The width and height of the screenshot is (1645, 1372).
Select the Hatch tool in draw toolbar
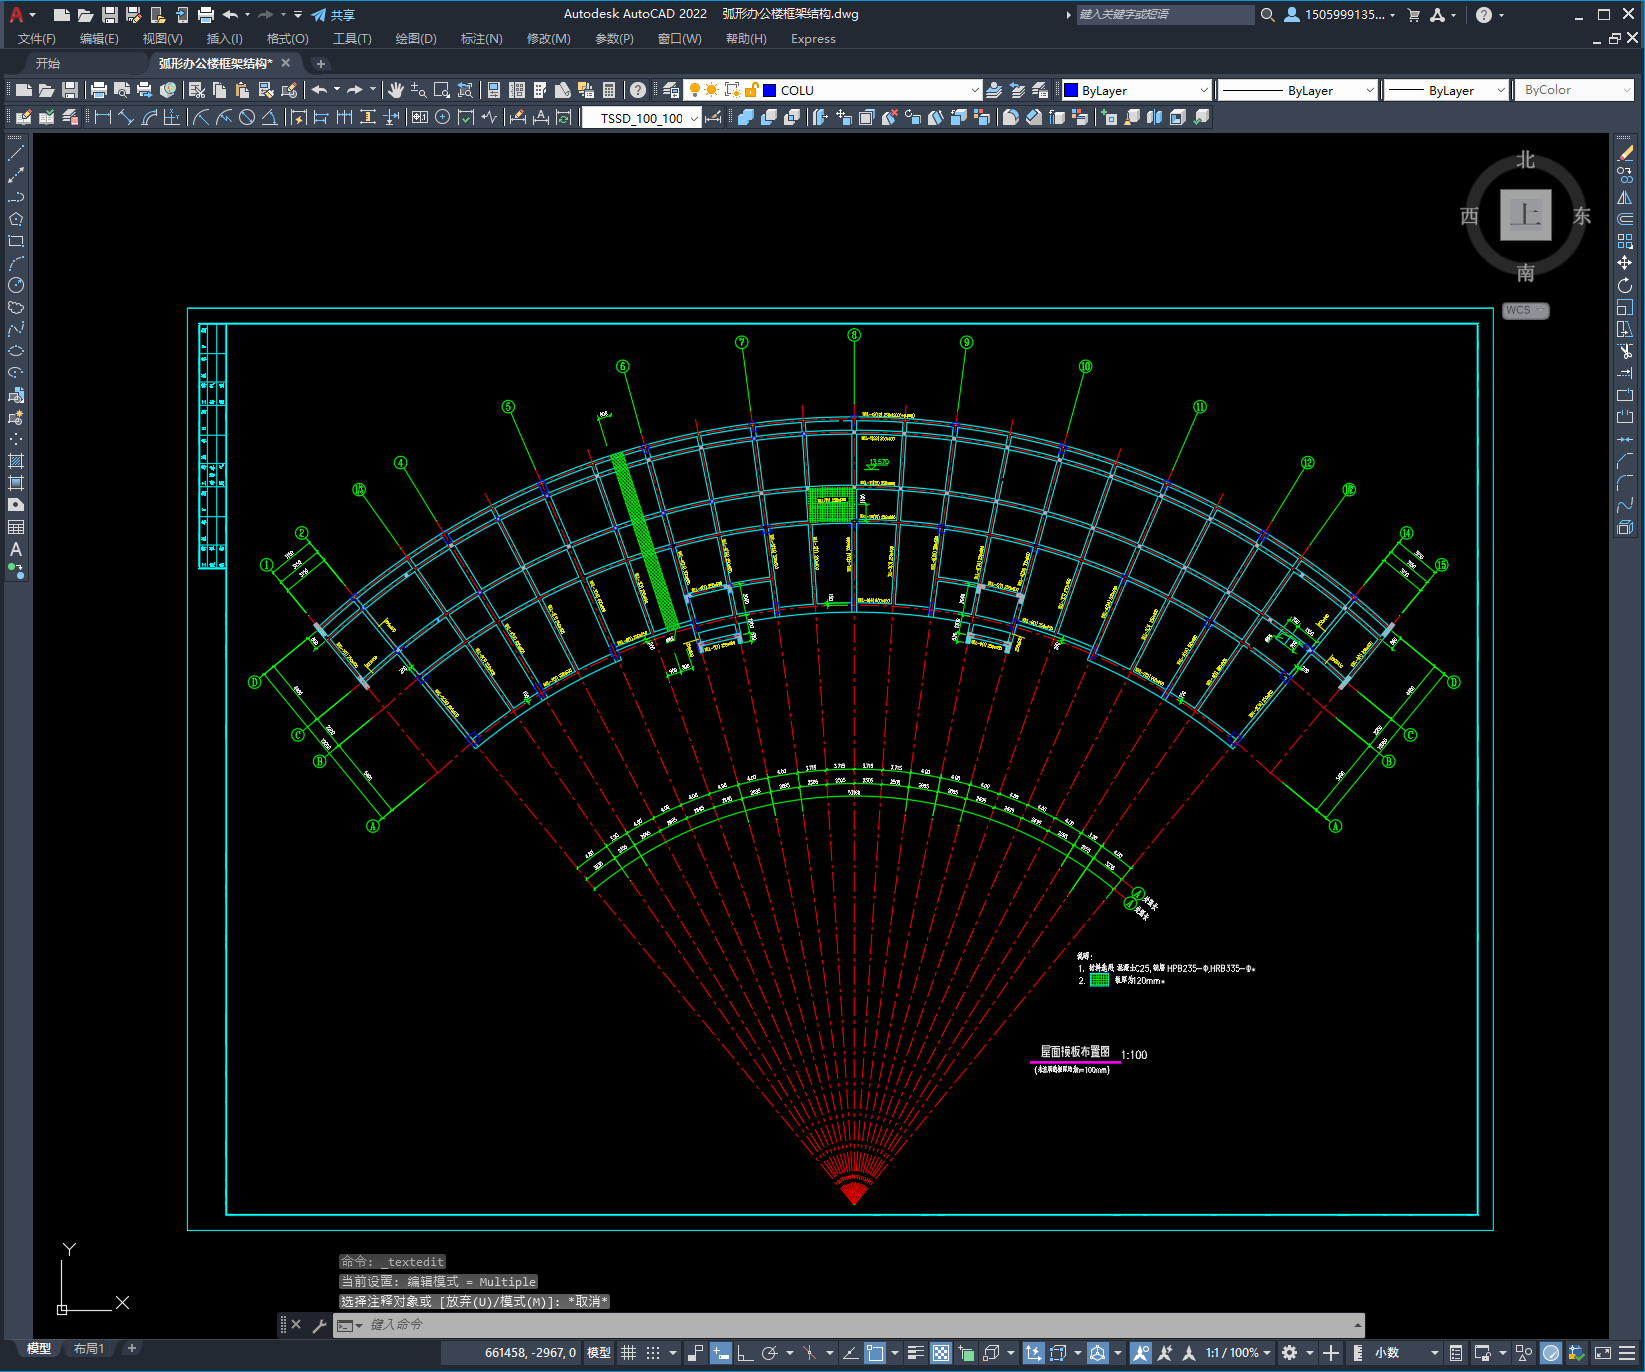point(16,461)
